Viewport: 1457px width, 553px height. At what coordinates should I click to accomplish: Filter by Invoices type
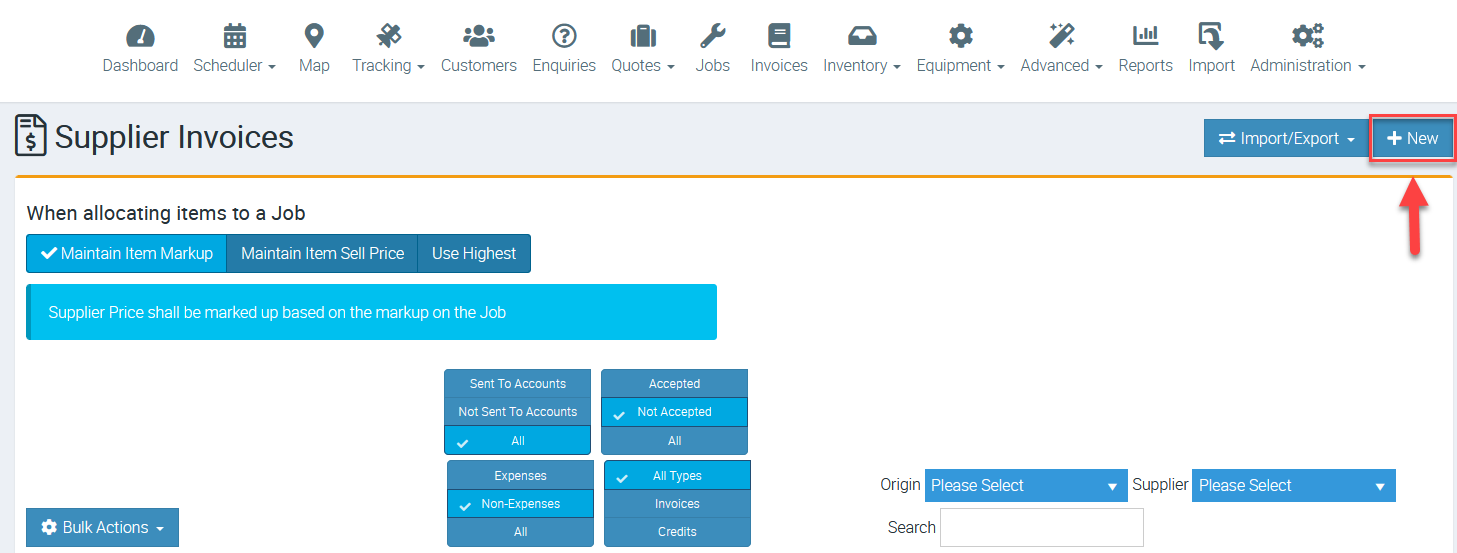coord(677,504)
